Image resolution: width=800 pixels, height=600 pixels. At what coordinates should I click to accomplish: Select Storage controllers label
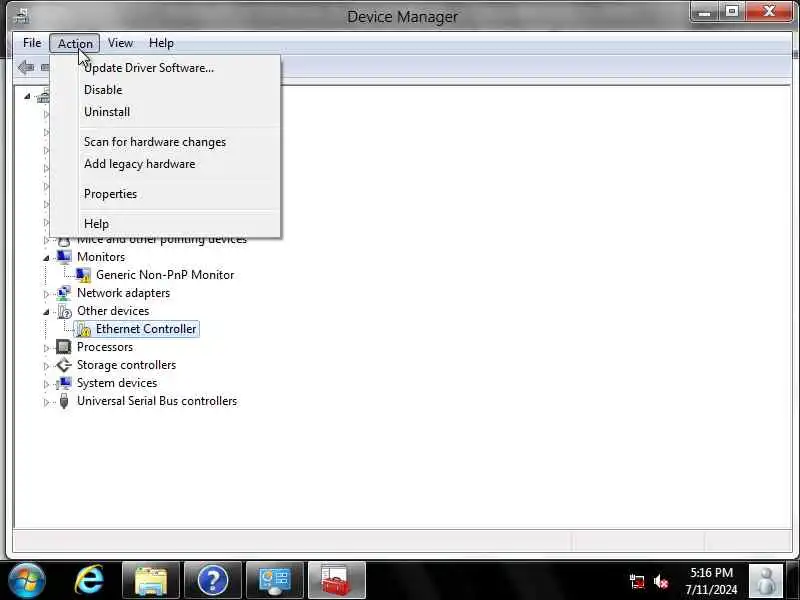[x=127, y=365]
